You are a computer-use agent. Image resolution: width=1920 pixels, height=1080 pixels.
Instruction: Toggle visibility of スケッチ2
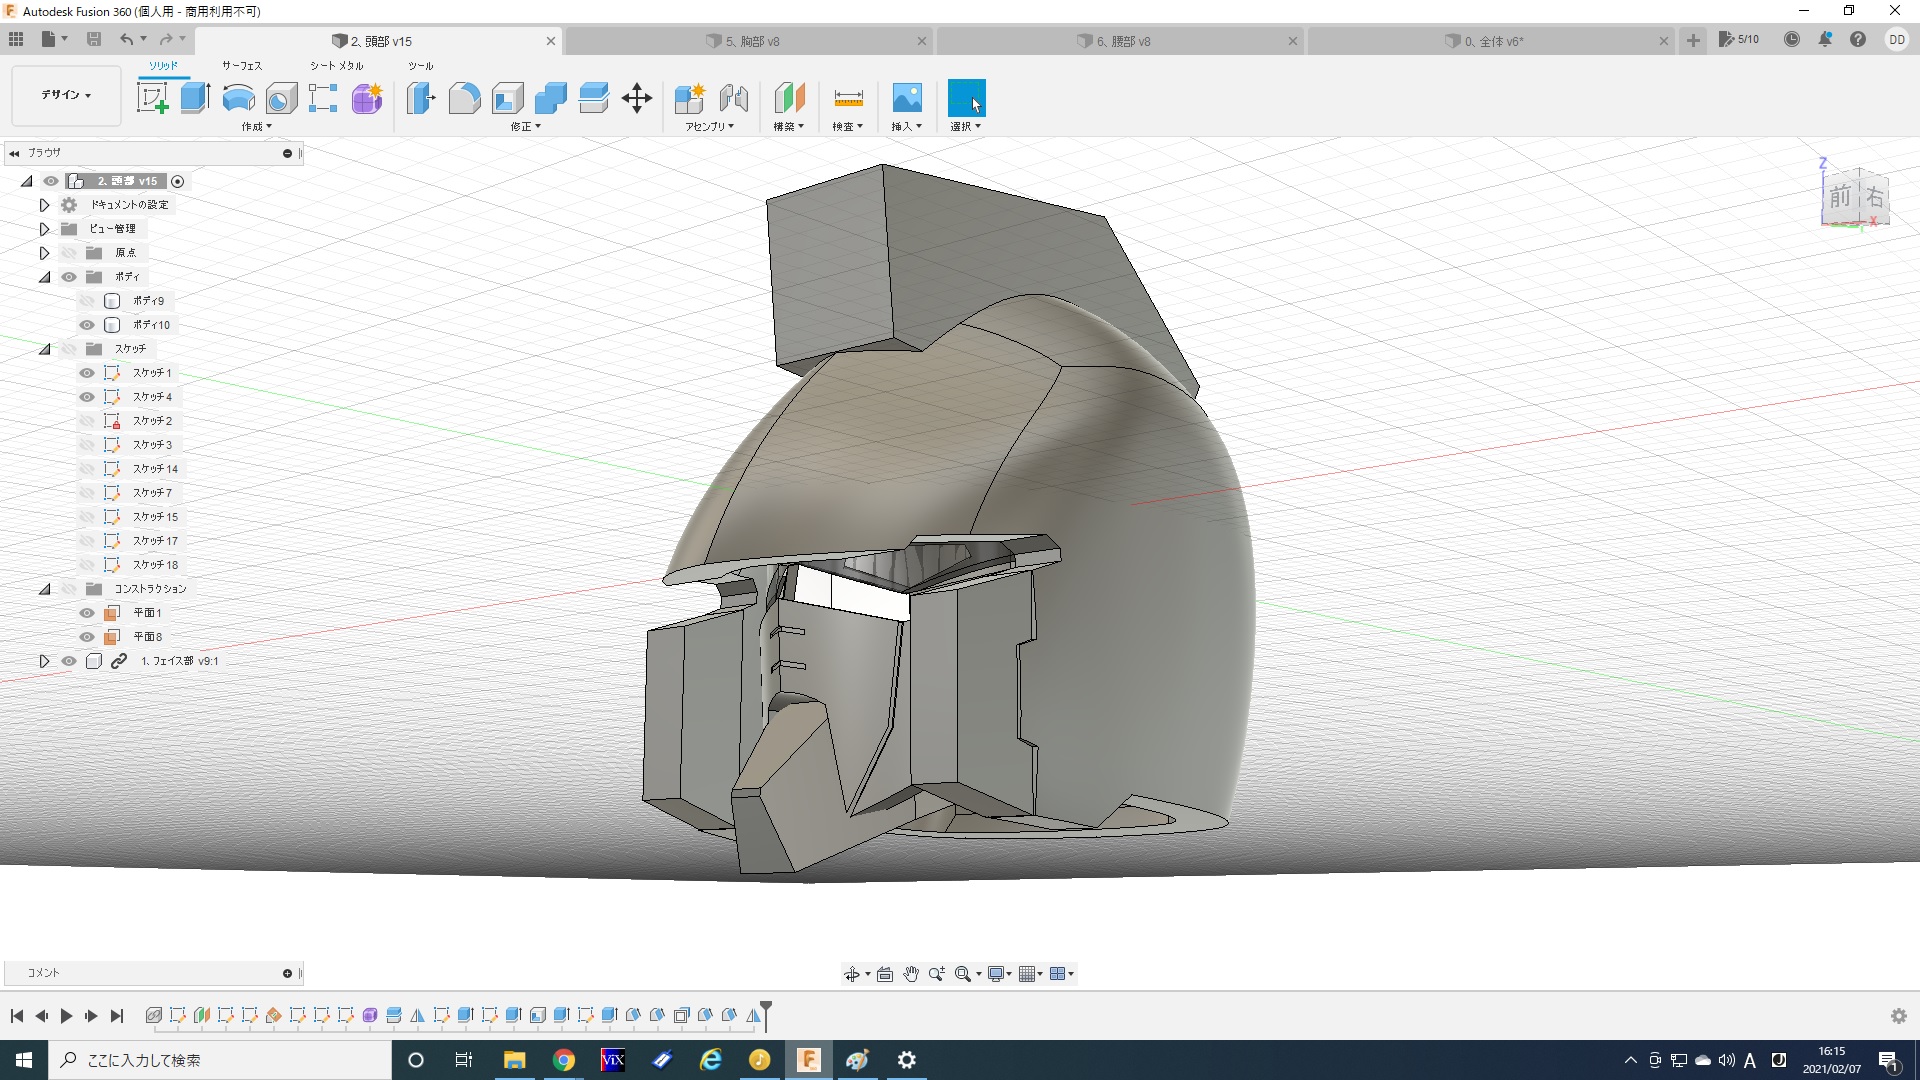coord(87,421)
